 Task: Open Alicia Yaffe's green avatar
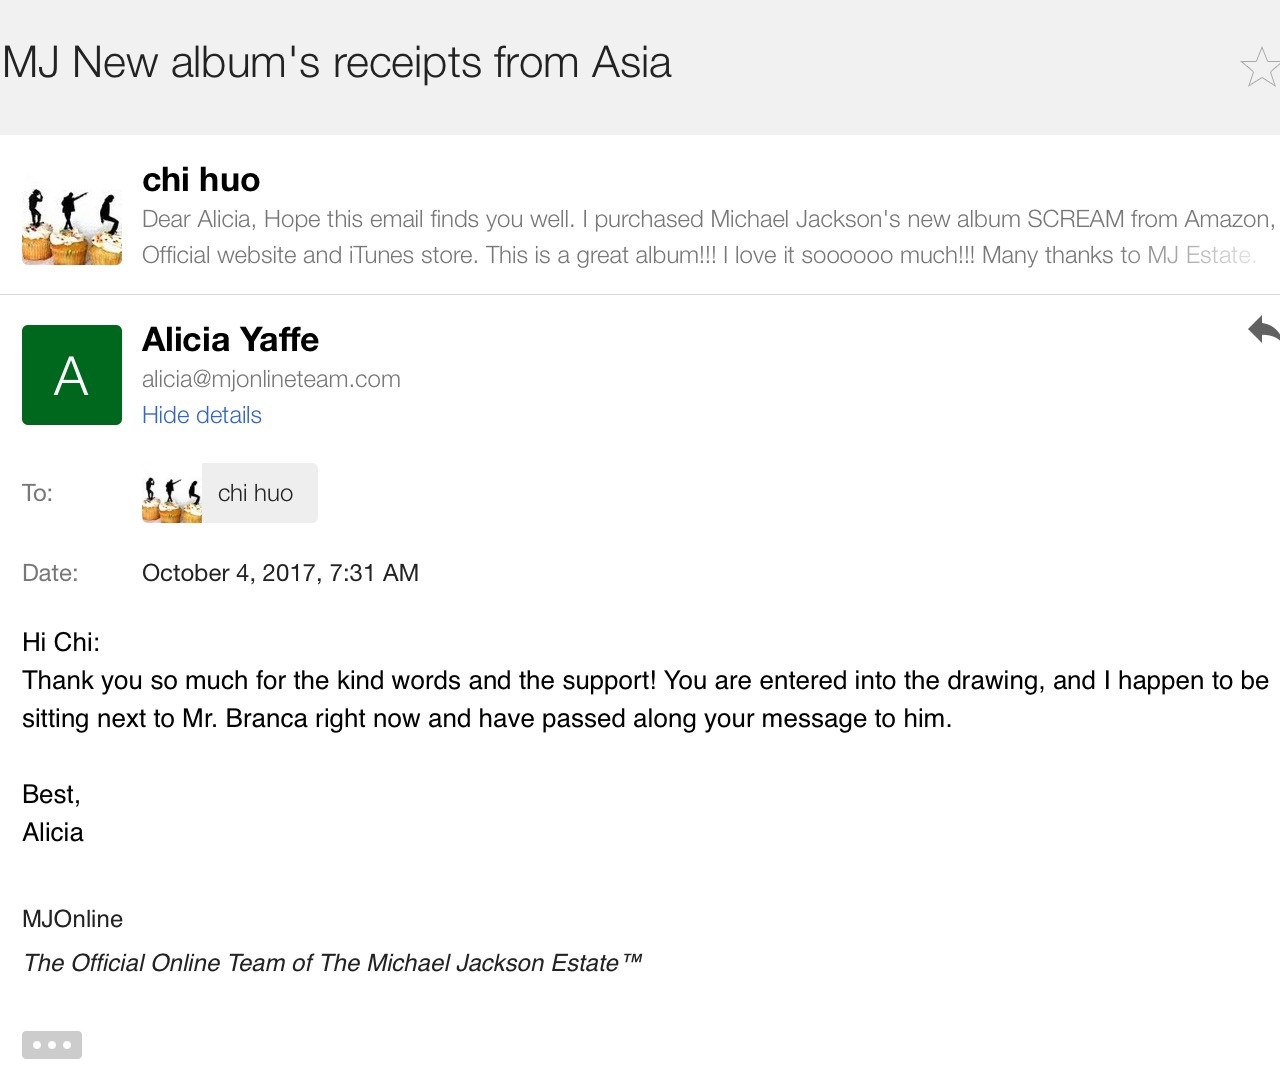72,375
